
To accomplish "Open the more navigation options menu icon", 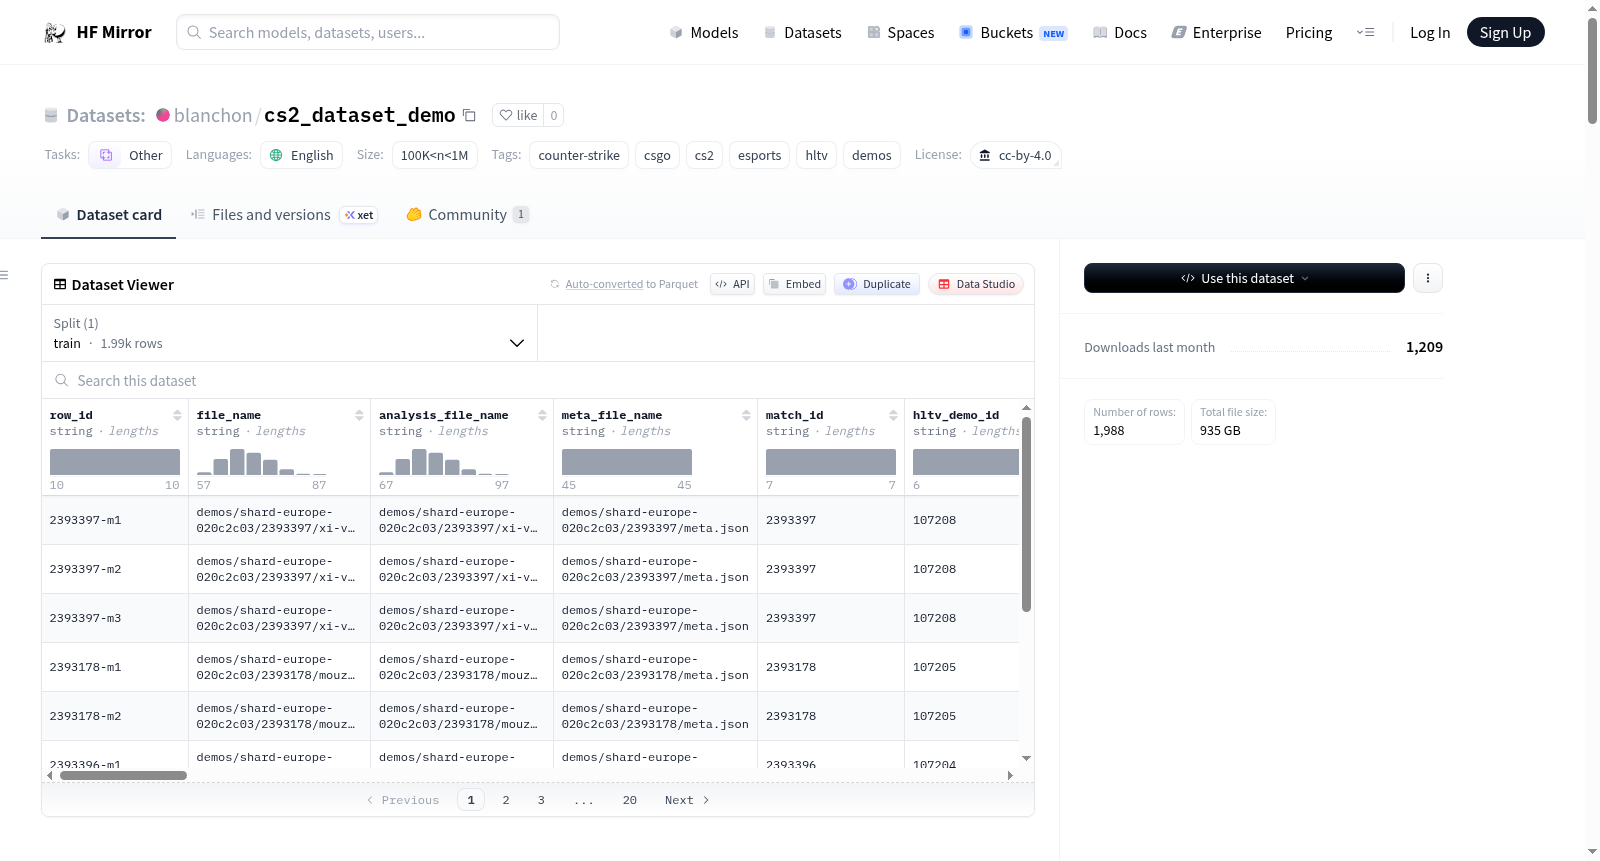I will pyautogui.click(x=1365, y=32).
